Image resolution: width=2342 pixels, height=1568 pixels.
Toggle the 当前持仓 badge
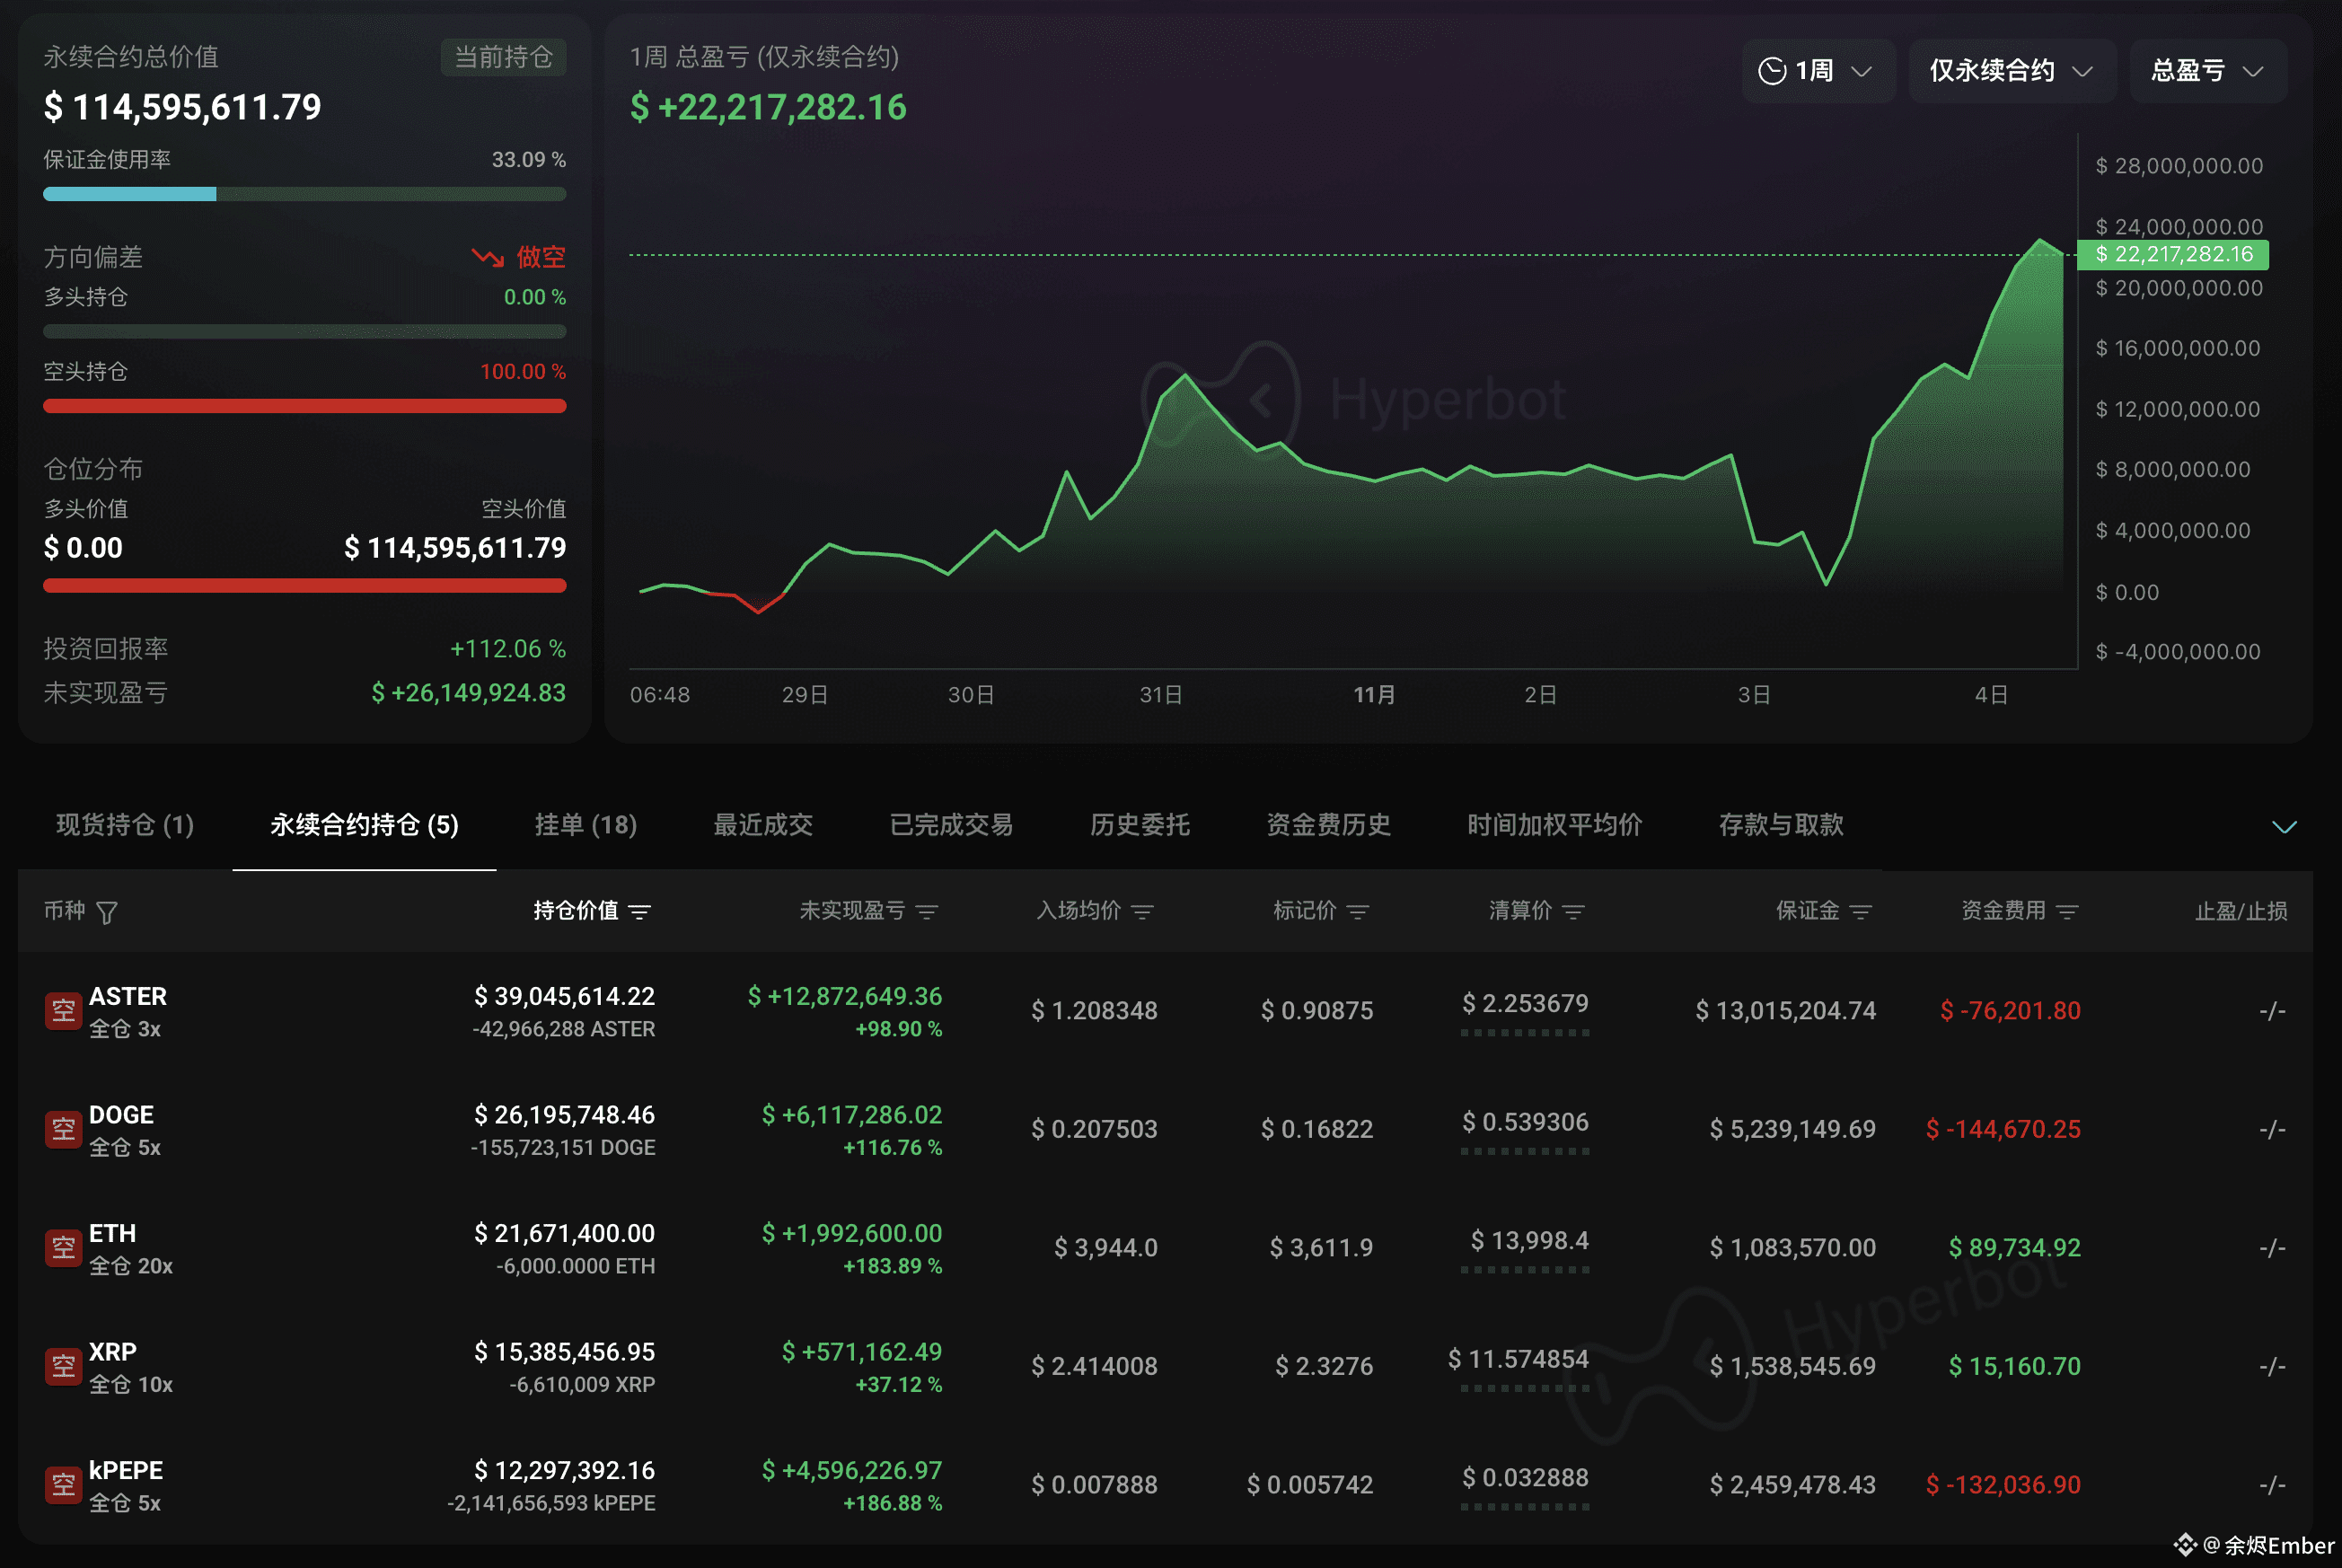[503, 57]
